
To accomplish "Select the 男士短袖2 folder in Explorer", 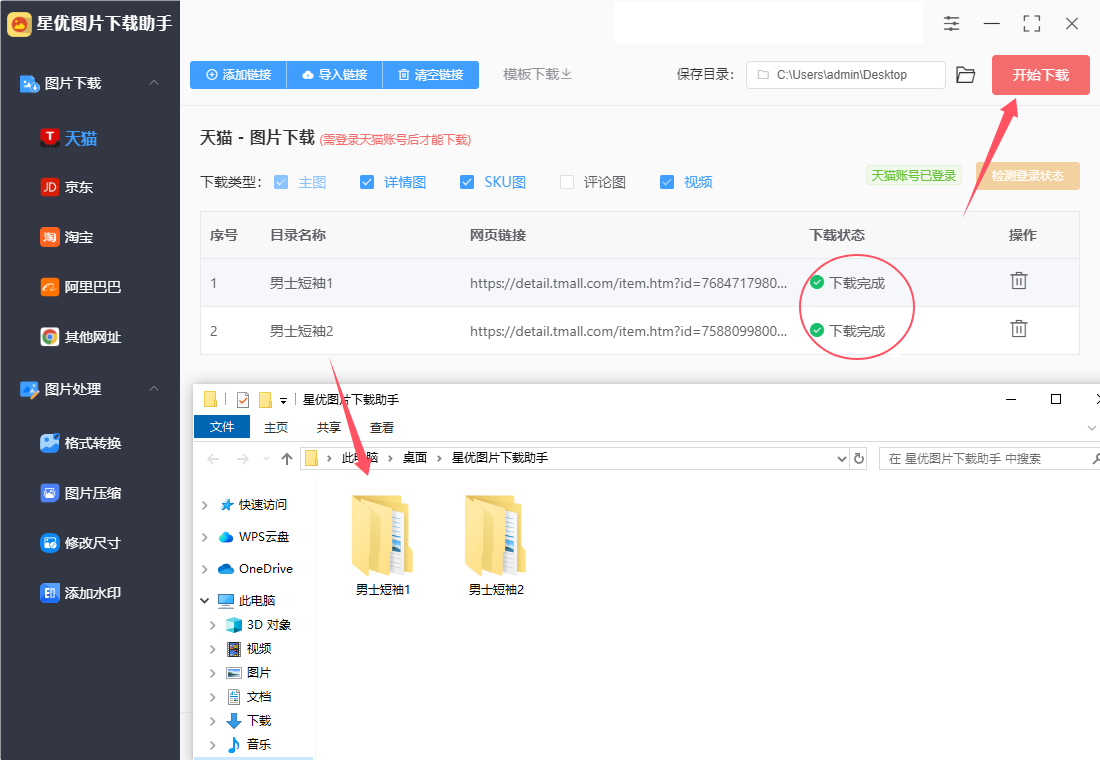I will [x=496, y=546].
